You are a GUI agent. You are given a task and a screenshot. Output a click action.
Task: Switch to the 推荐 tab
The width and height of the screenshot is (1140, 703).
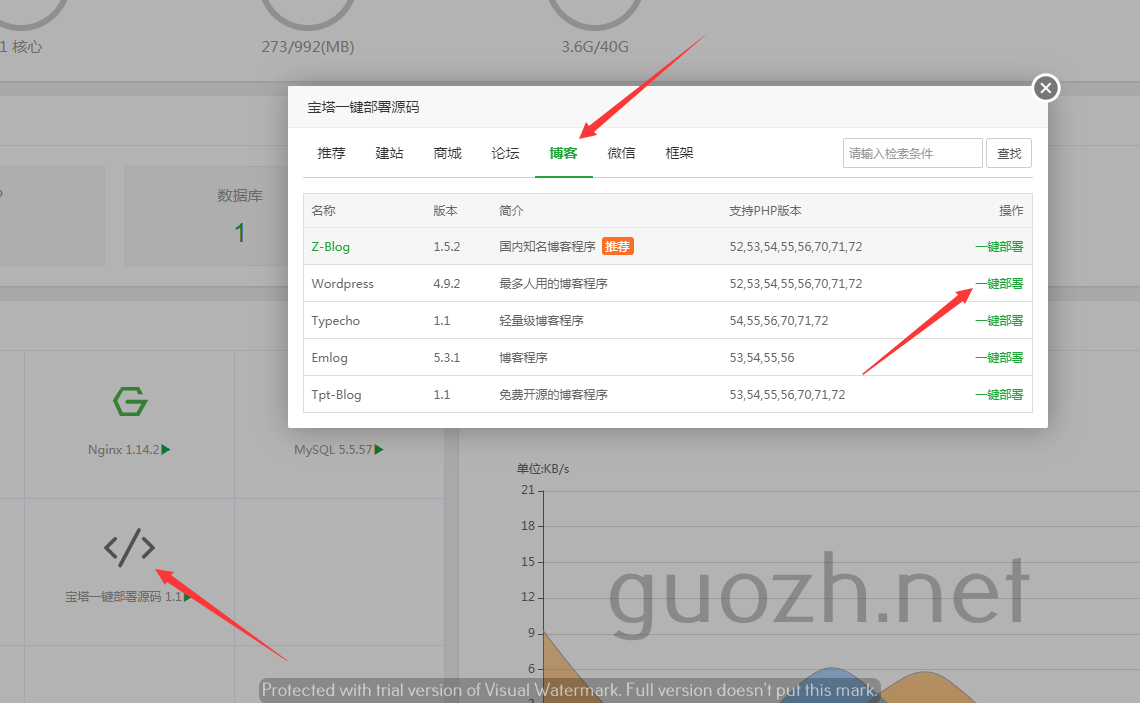(332, 153)
